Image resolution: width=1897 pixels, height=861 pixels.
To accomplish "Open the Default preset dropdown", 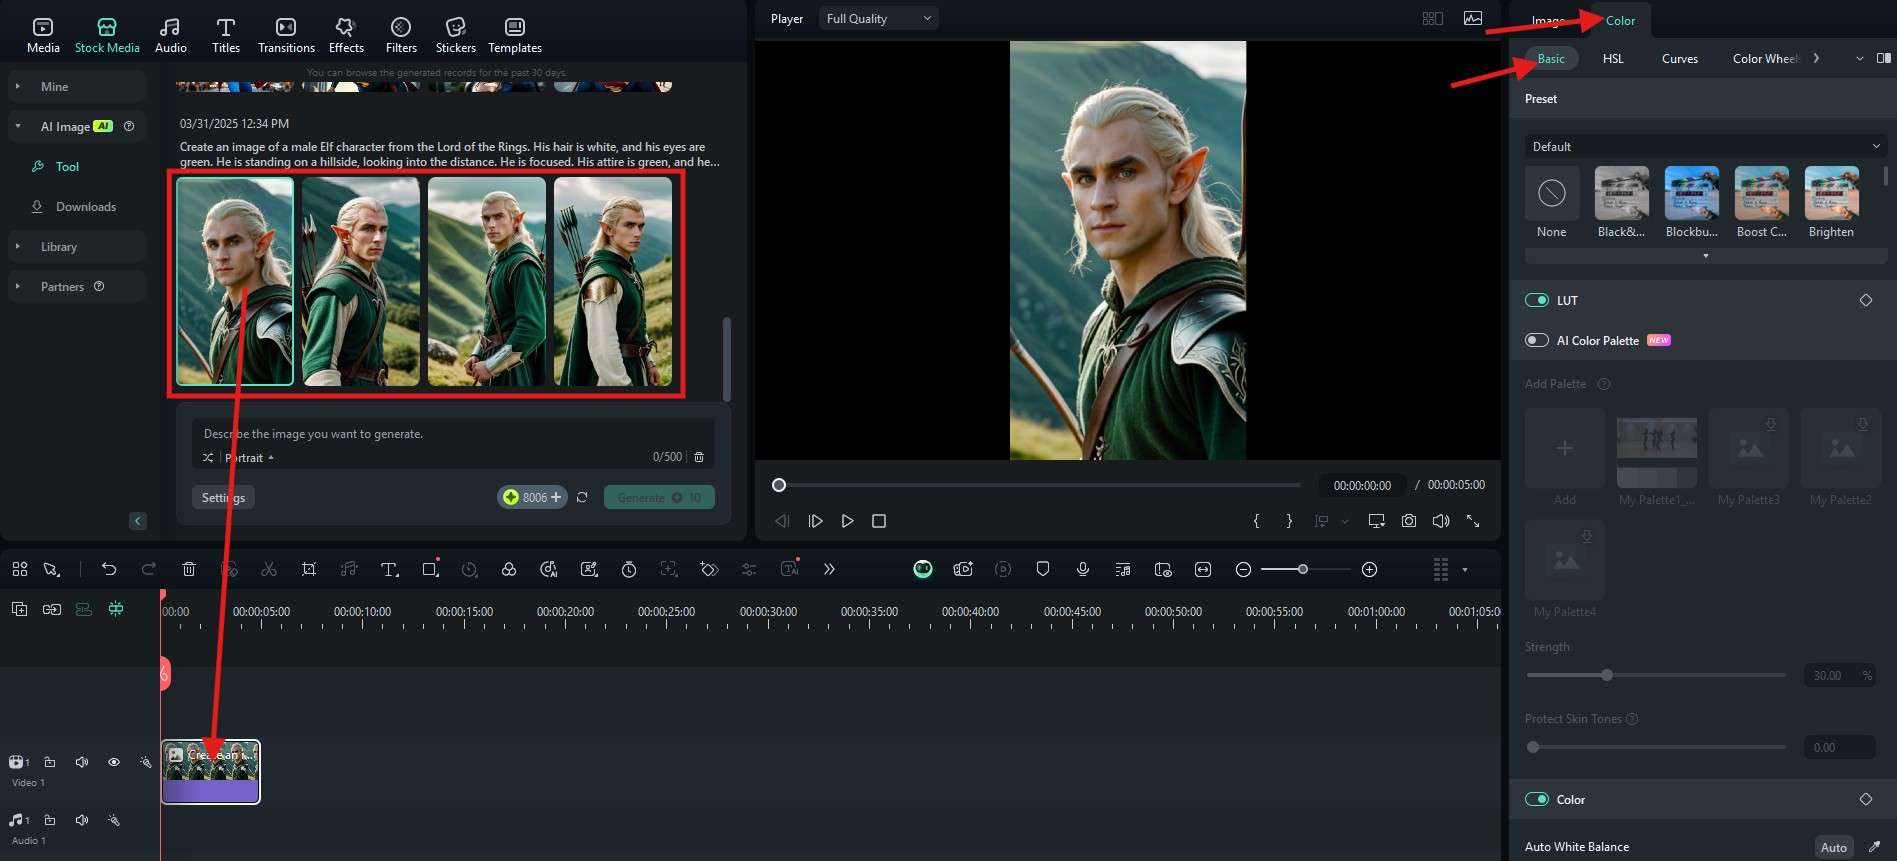I will [1706, 146].
